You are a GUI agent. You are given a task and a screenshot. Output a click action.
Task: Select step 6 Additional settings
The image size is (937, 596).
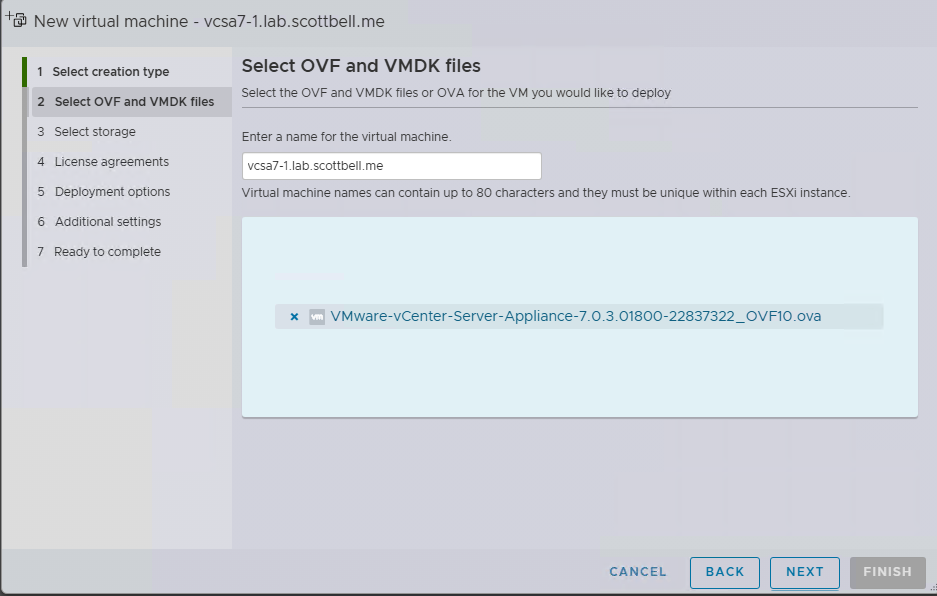[107, 222]
